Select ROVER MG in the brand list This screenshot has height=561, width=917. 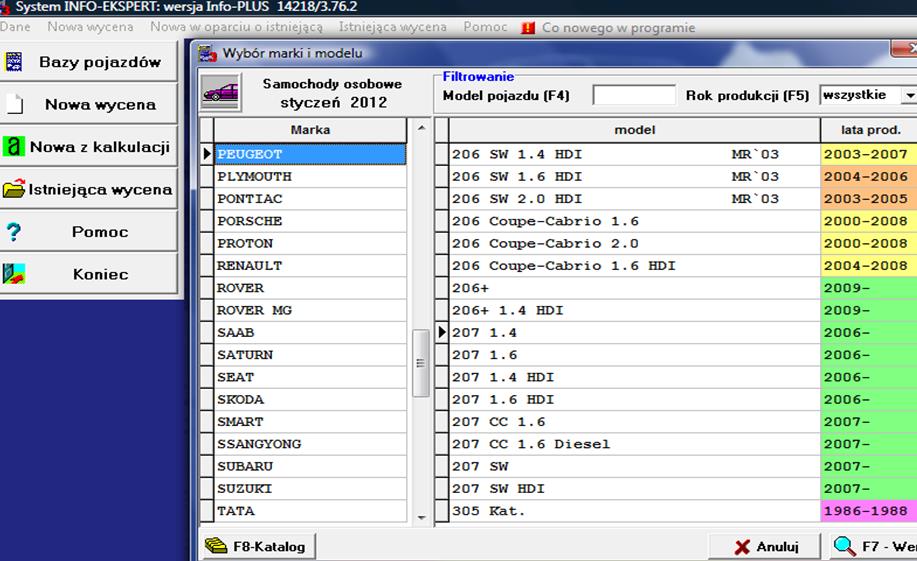click(x=310, y=310)
